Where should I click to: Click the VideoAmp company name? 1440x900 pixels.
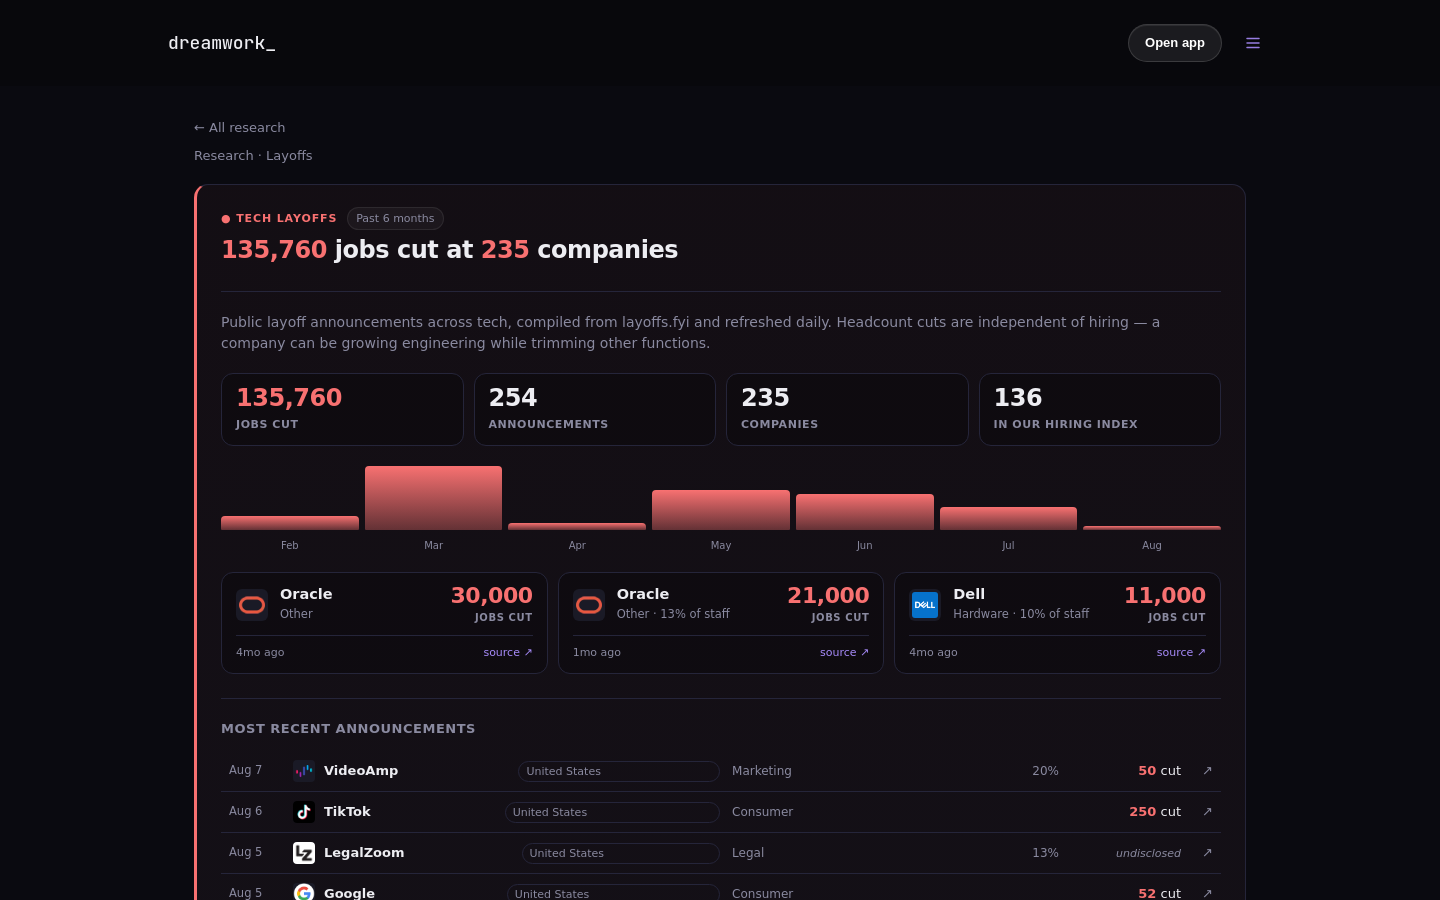pos(361,771)
